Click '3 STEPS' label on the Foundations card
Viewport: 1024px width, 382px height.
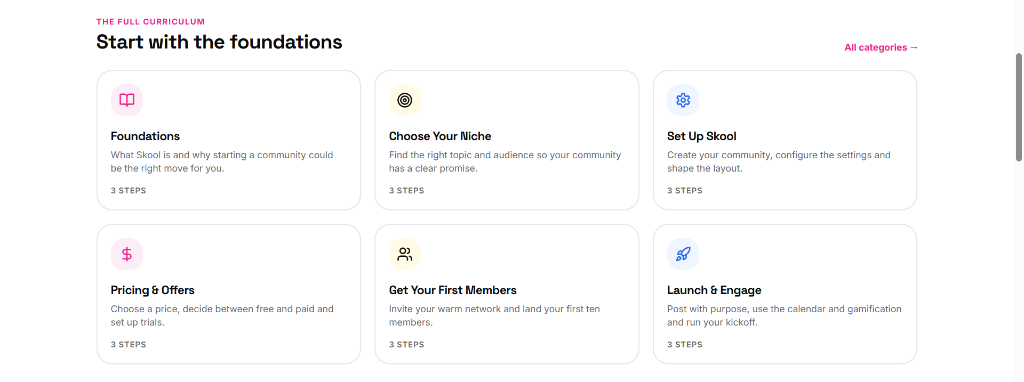(128, 191)
